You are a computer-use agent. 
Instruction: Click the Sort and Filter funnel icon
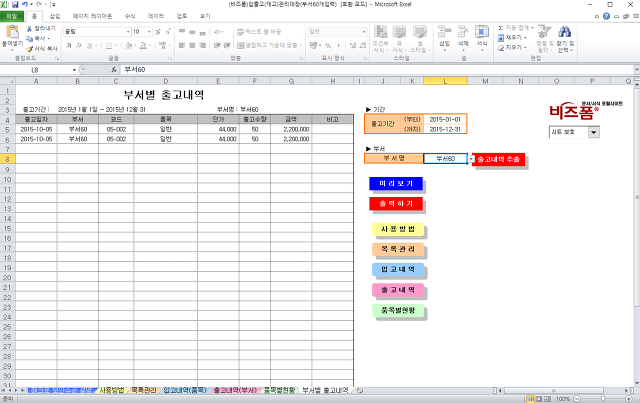point(544,31)
